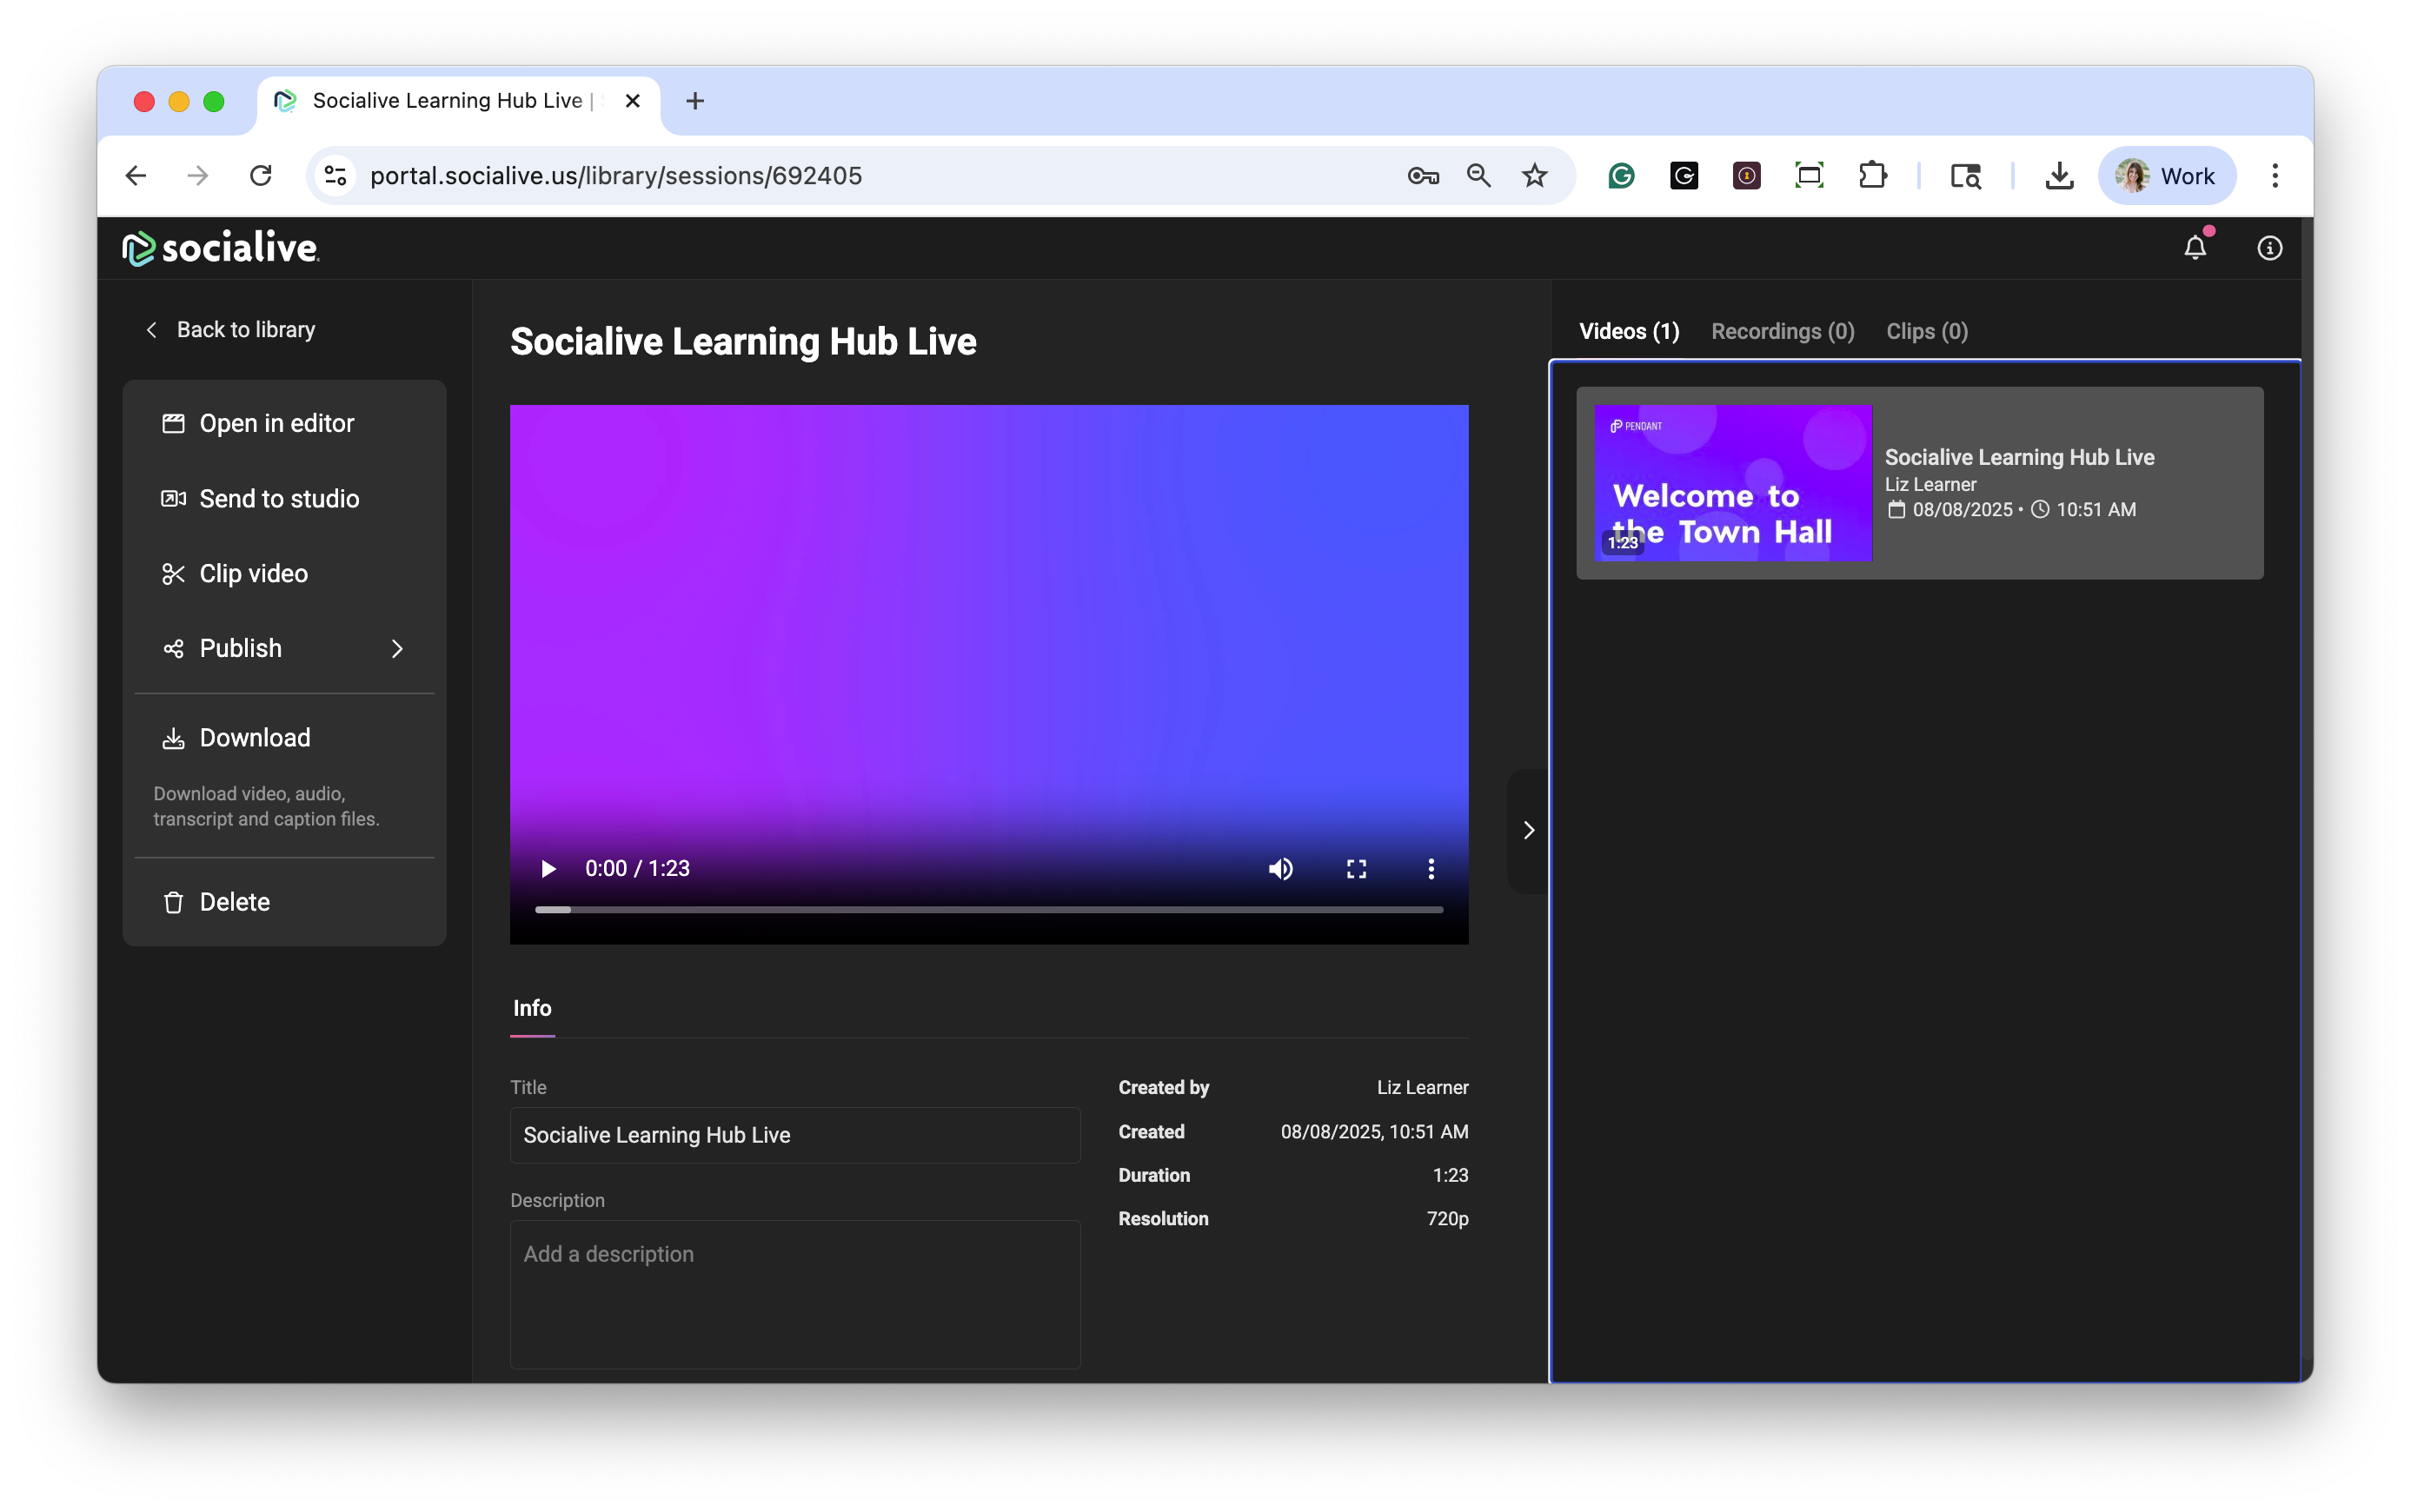Switch to the Recordings tab
2411x1512 pixels.
[1782, 331]
